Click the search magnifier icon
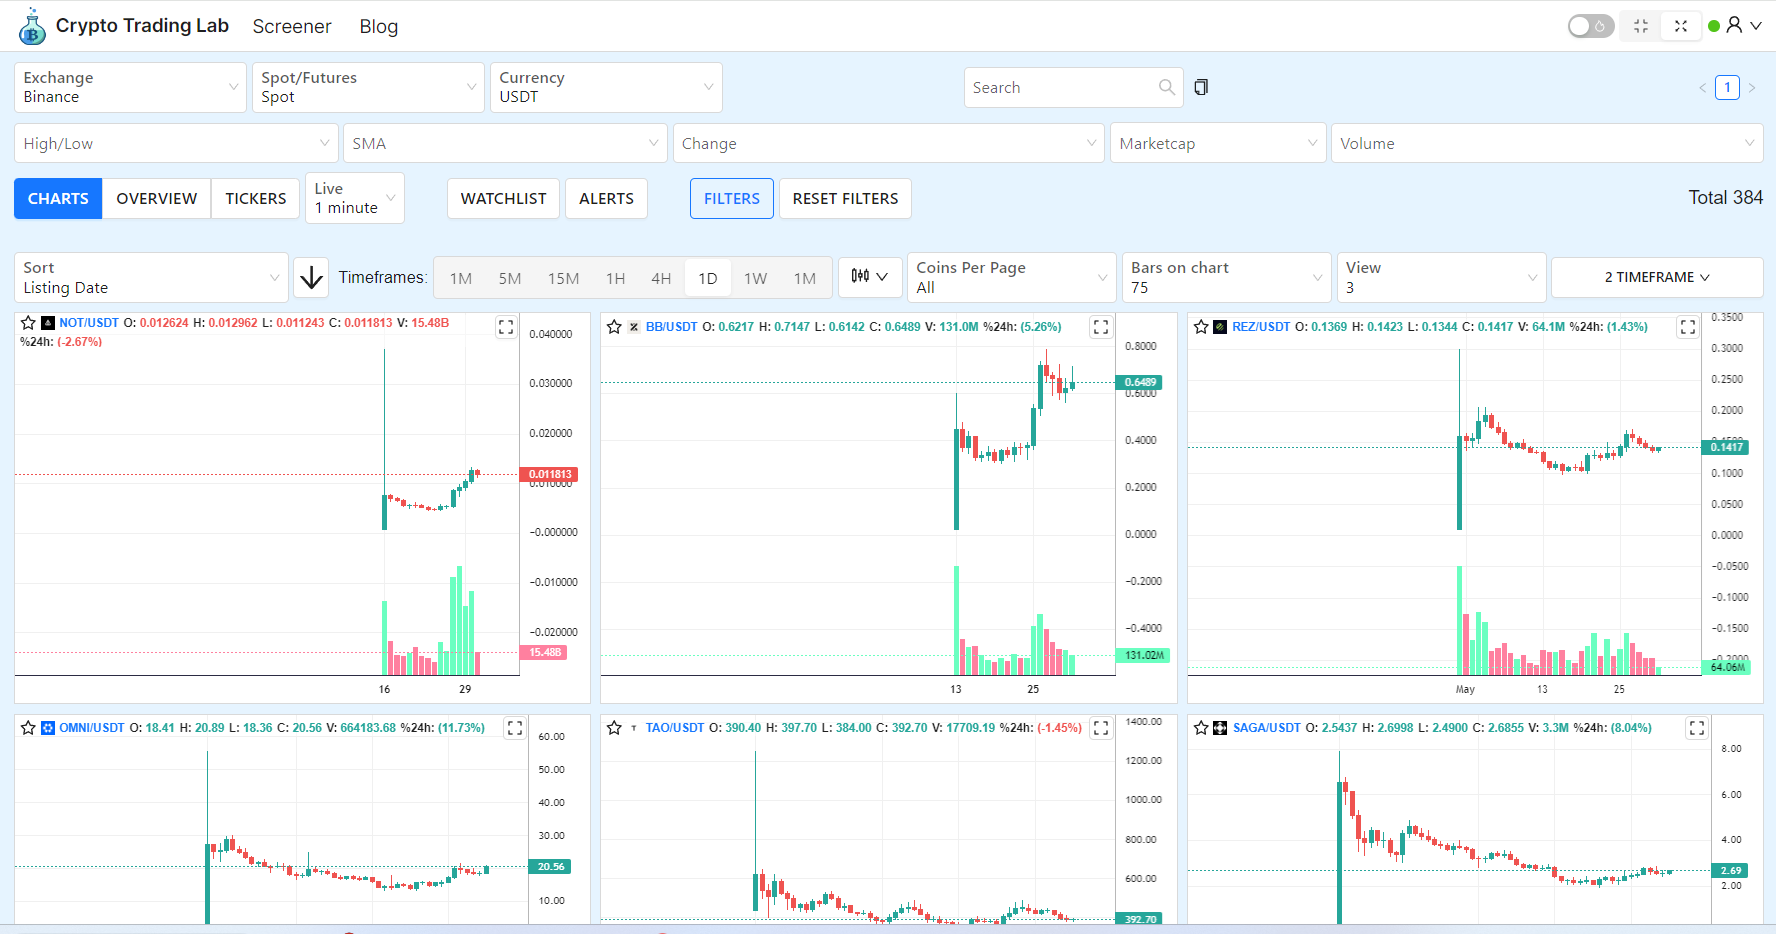The height and width of the screenshot is (934, 1776). [x=1166, y=87]
